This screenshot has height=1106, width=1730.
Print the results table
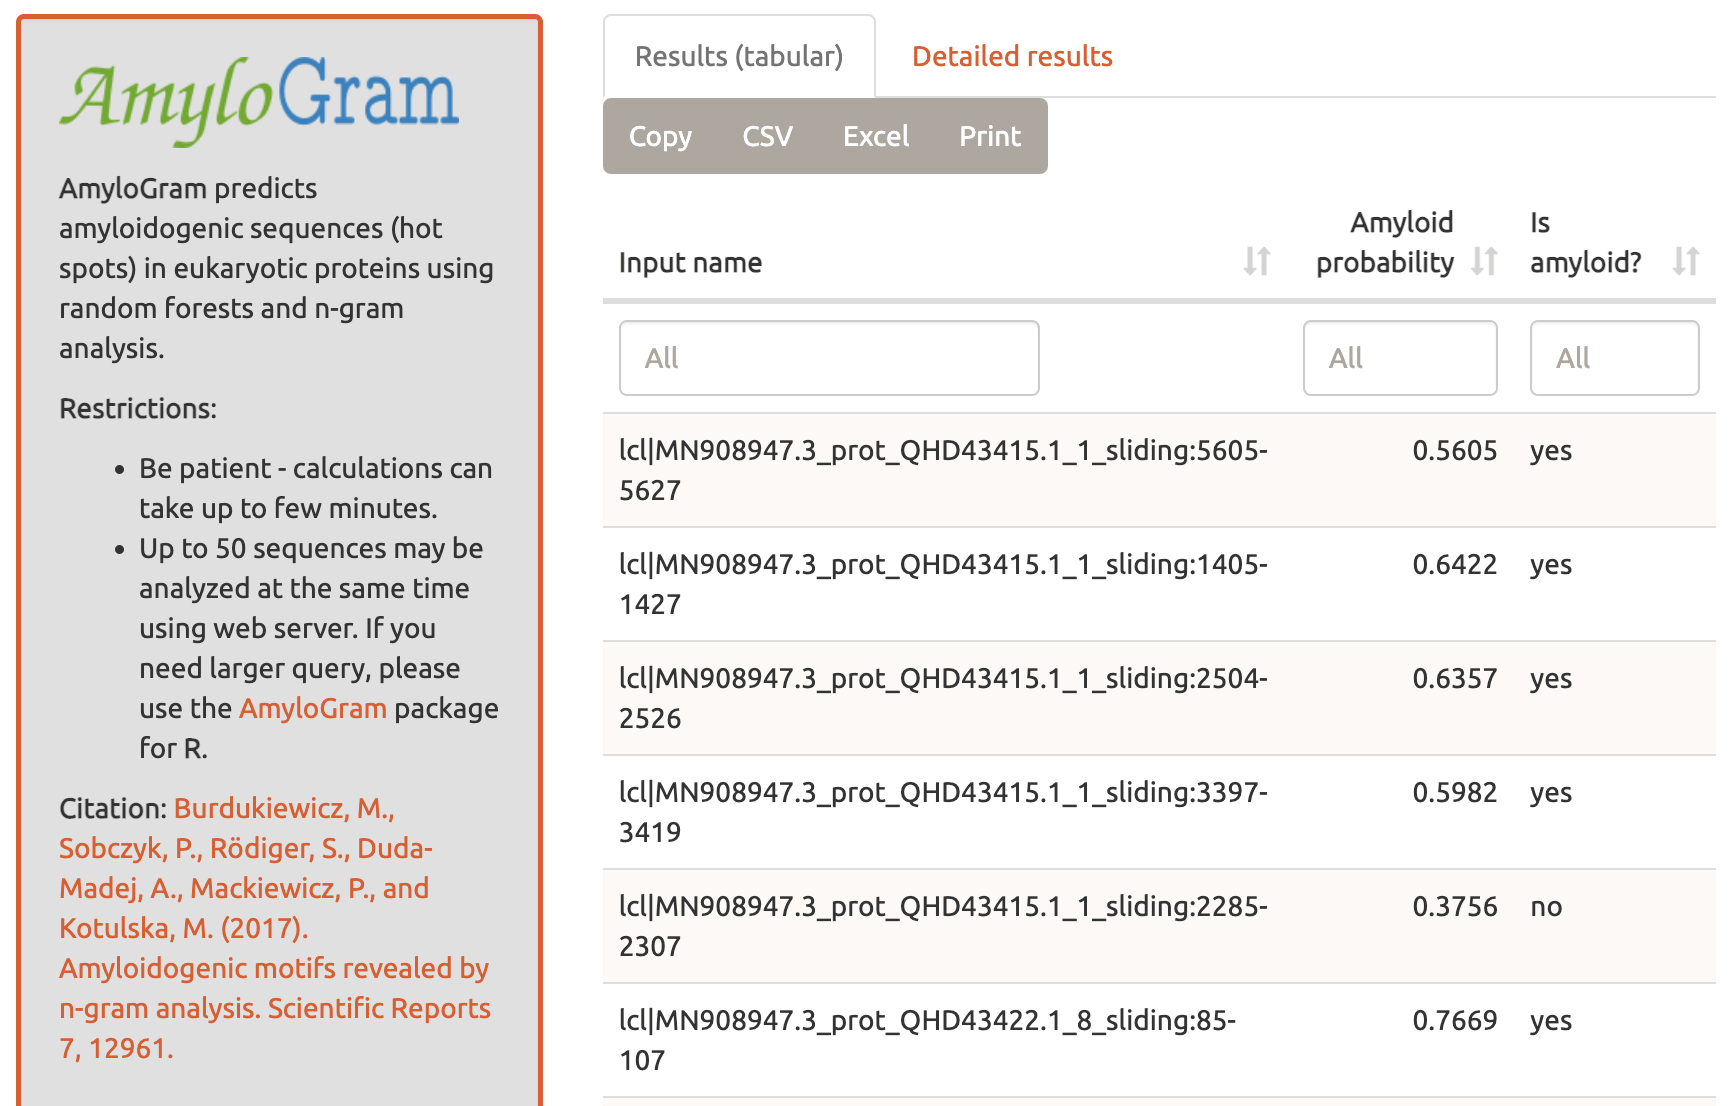990,137
